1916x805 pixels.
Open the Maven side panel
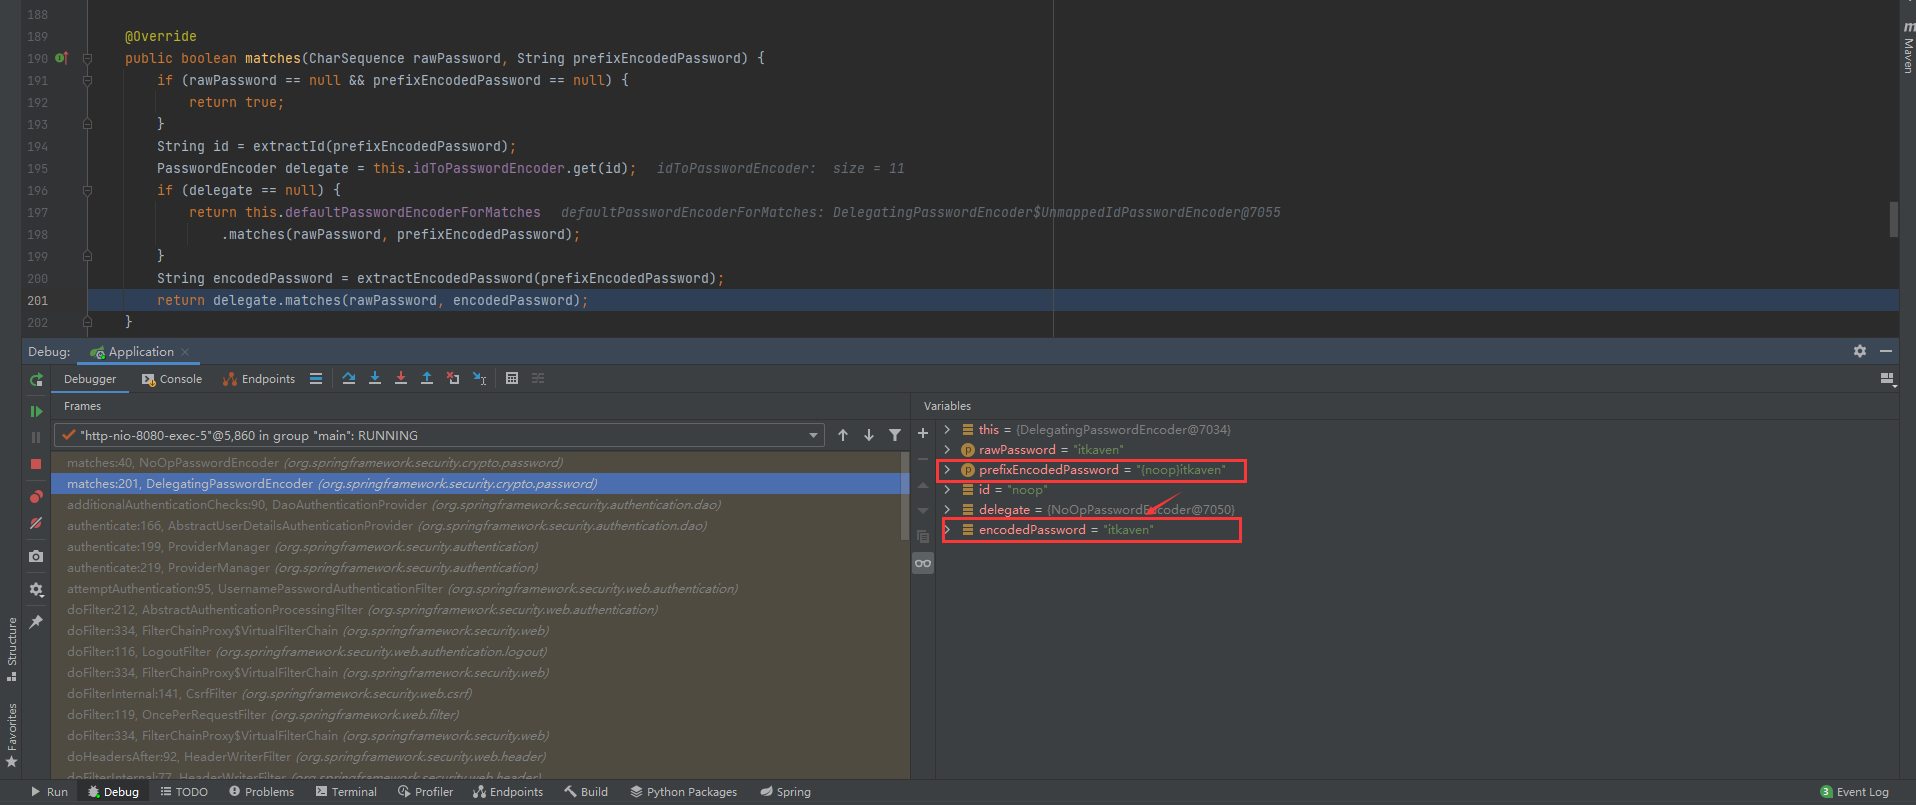pos(1908,48)
